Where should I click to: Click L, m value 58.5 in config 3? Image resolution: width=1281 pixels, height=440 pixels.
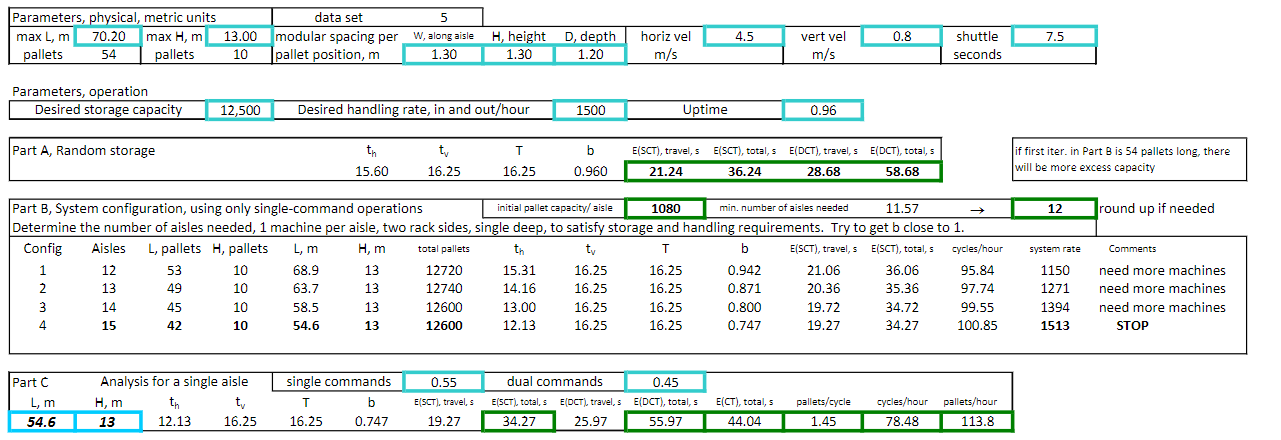click(x=304, y=307)
